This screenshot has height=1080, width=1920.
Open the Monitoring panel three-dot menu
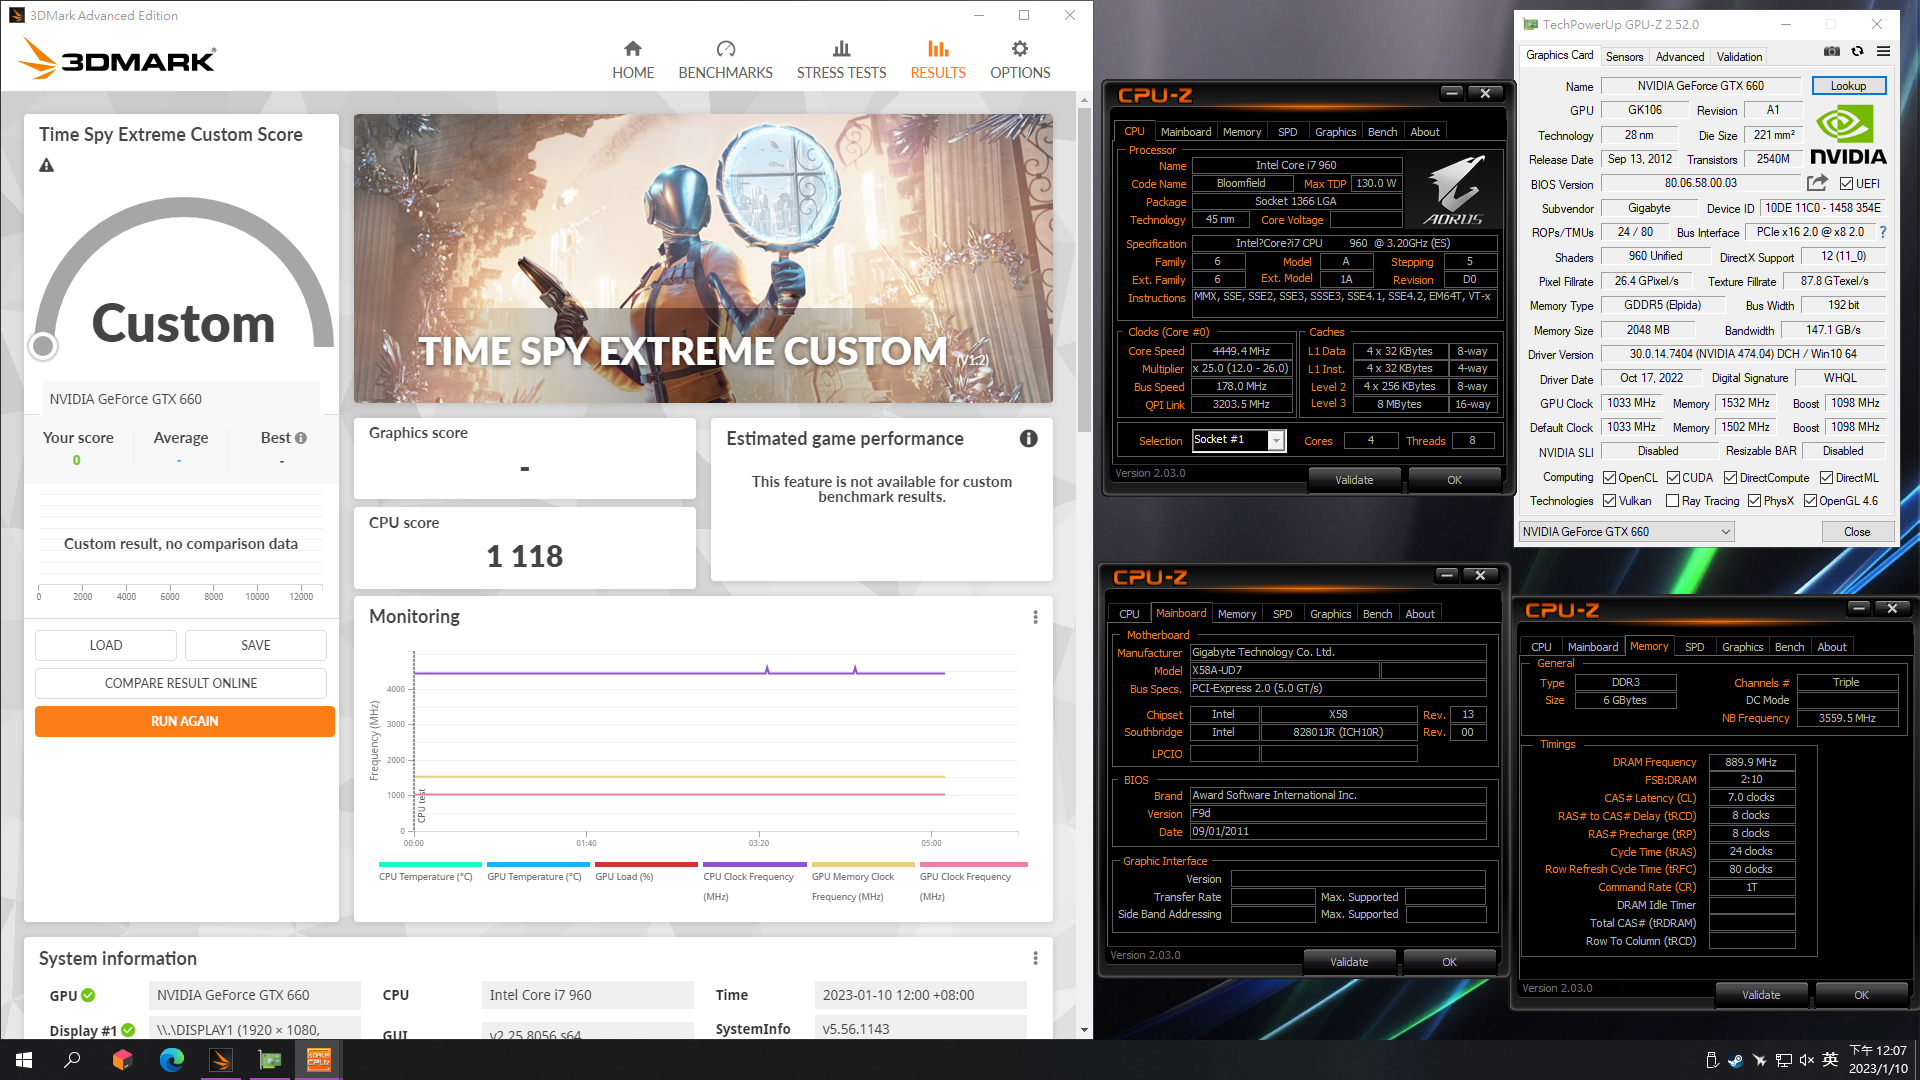pyautogui.click(x=1035, y=617)
